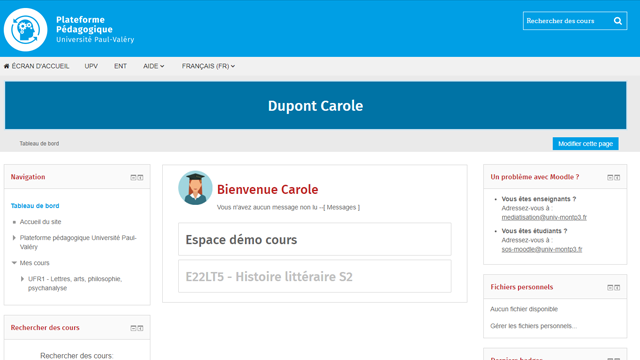
Task: Open Tableau de bord in Navigation block
Action: click(x=35, y=206)
